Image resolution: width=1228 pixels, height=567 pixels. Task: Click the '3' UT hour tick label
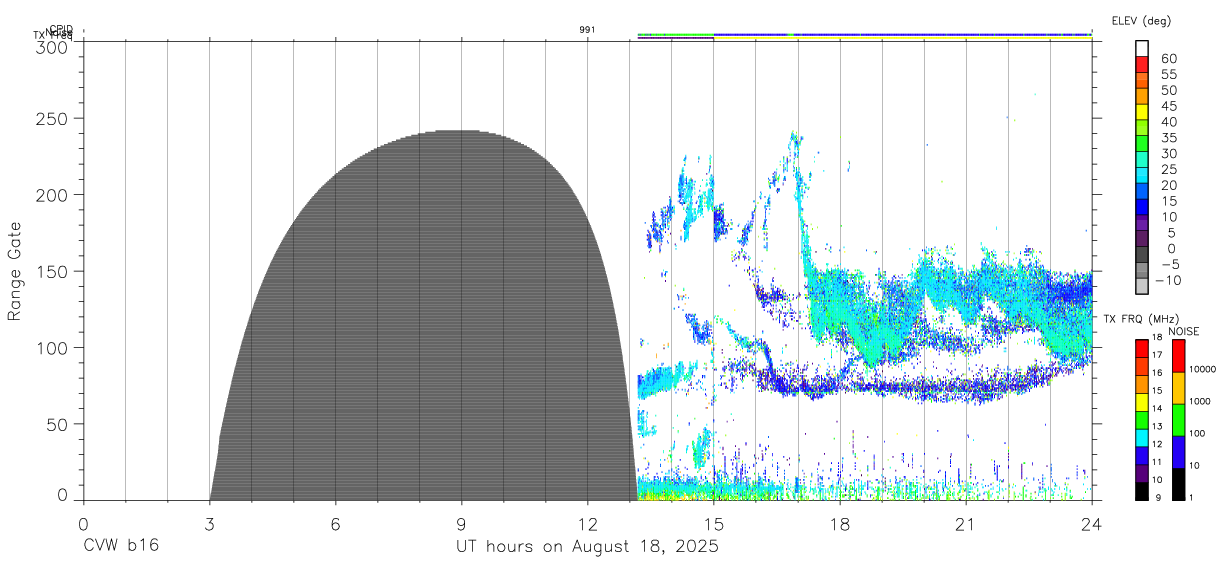209,523
